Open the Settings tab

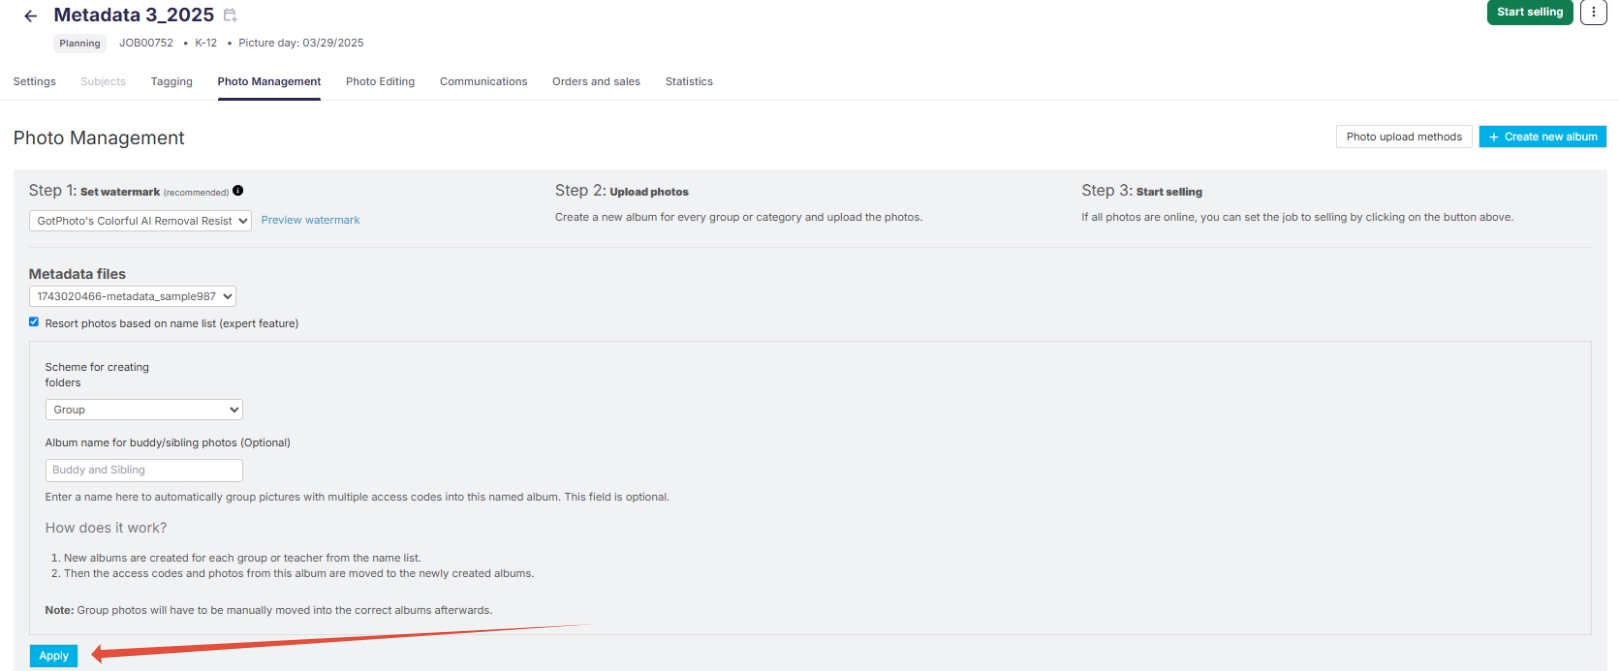pos(34,82)
